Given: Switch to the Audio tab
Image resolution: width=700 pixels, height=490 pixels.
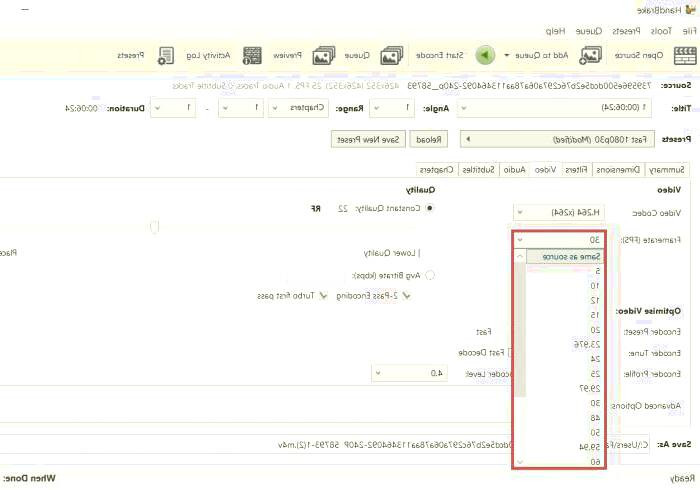Looking at the screenshot, I should coord(514,170).
